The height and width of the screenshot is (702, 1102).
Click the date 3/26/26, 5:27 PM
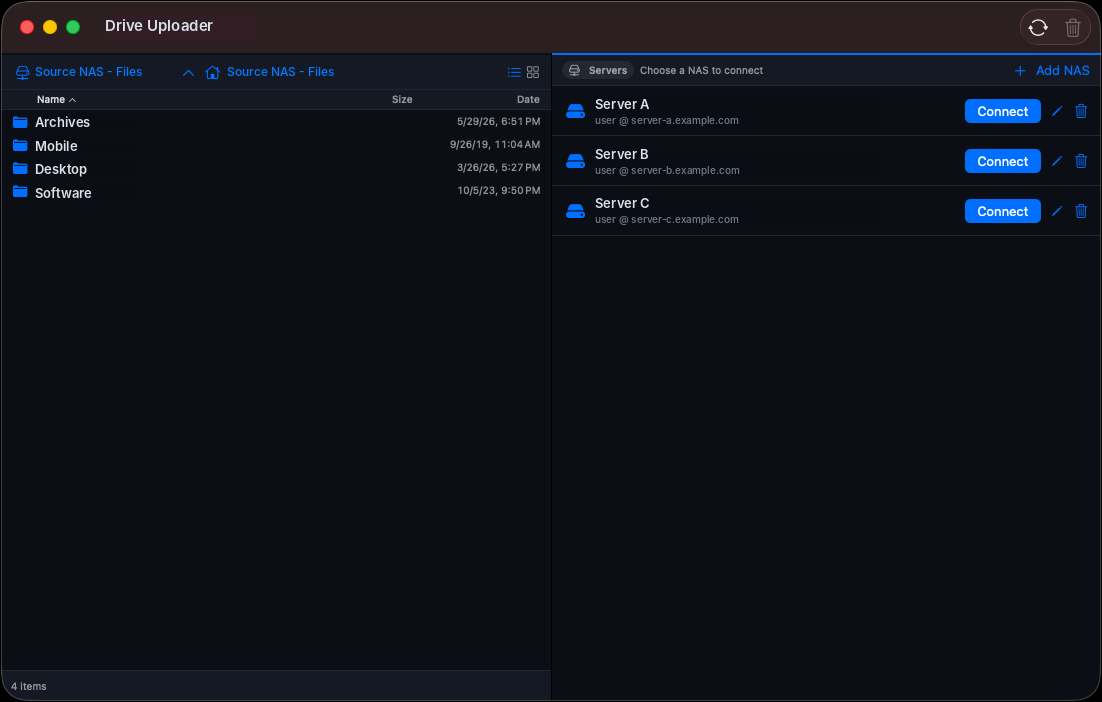tap(498, 168)
